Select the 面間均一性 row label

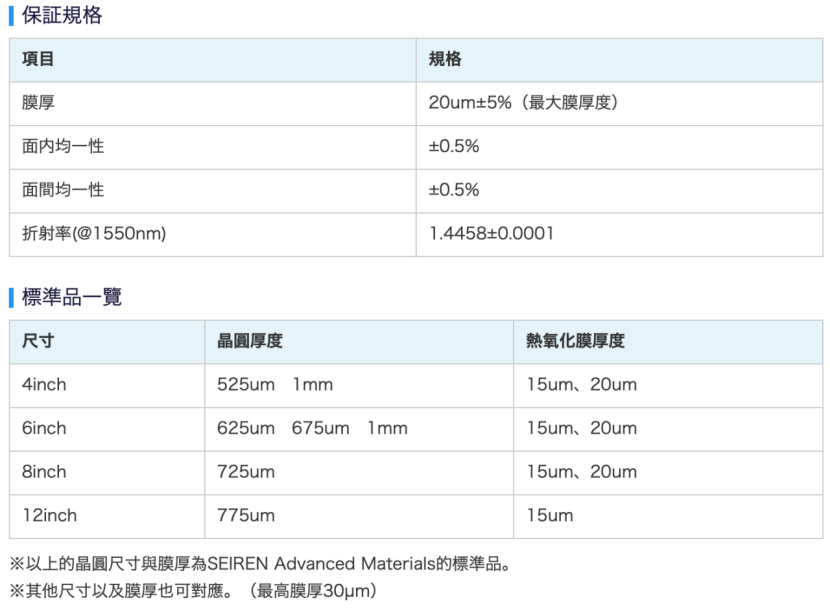[63, 190]
